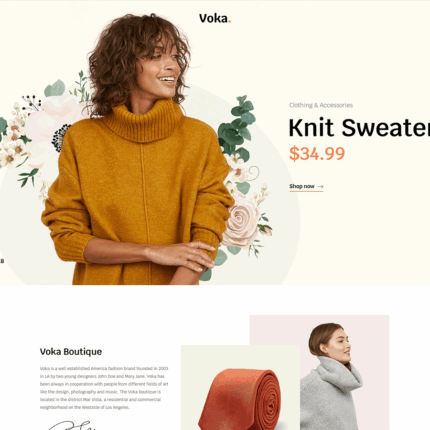Image resolution: width=430 pixels, height=430 pixels.
Task: Click the handwritten signature below the paragraph
Action: [x=72, y=425]
